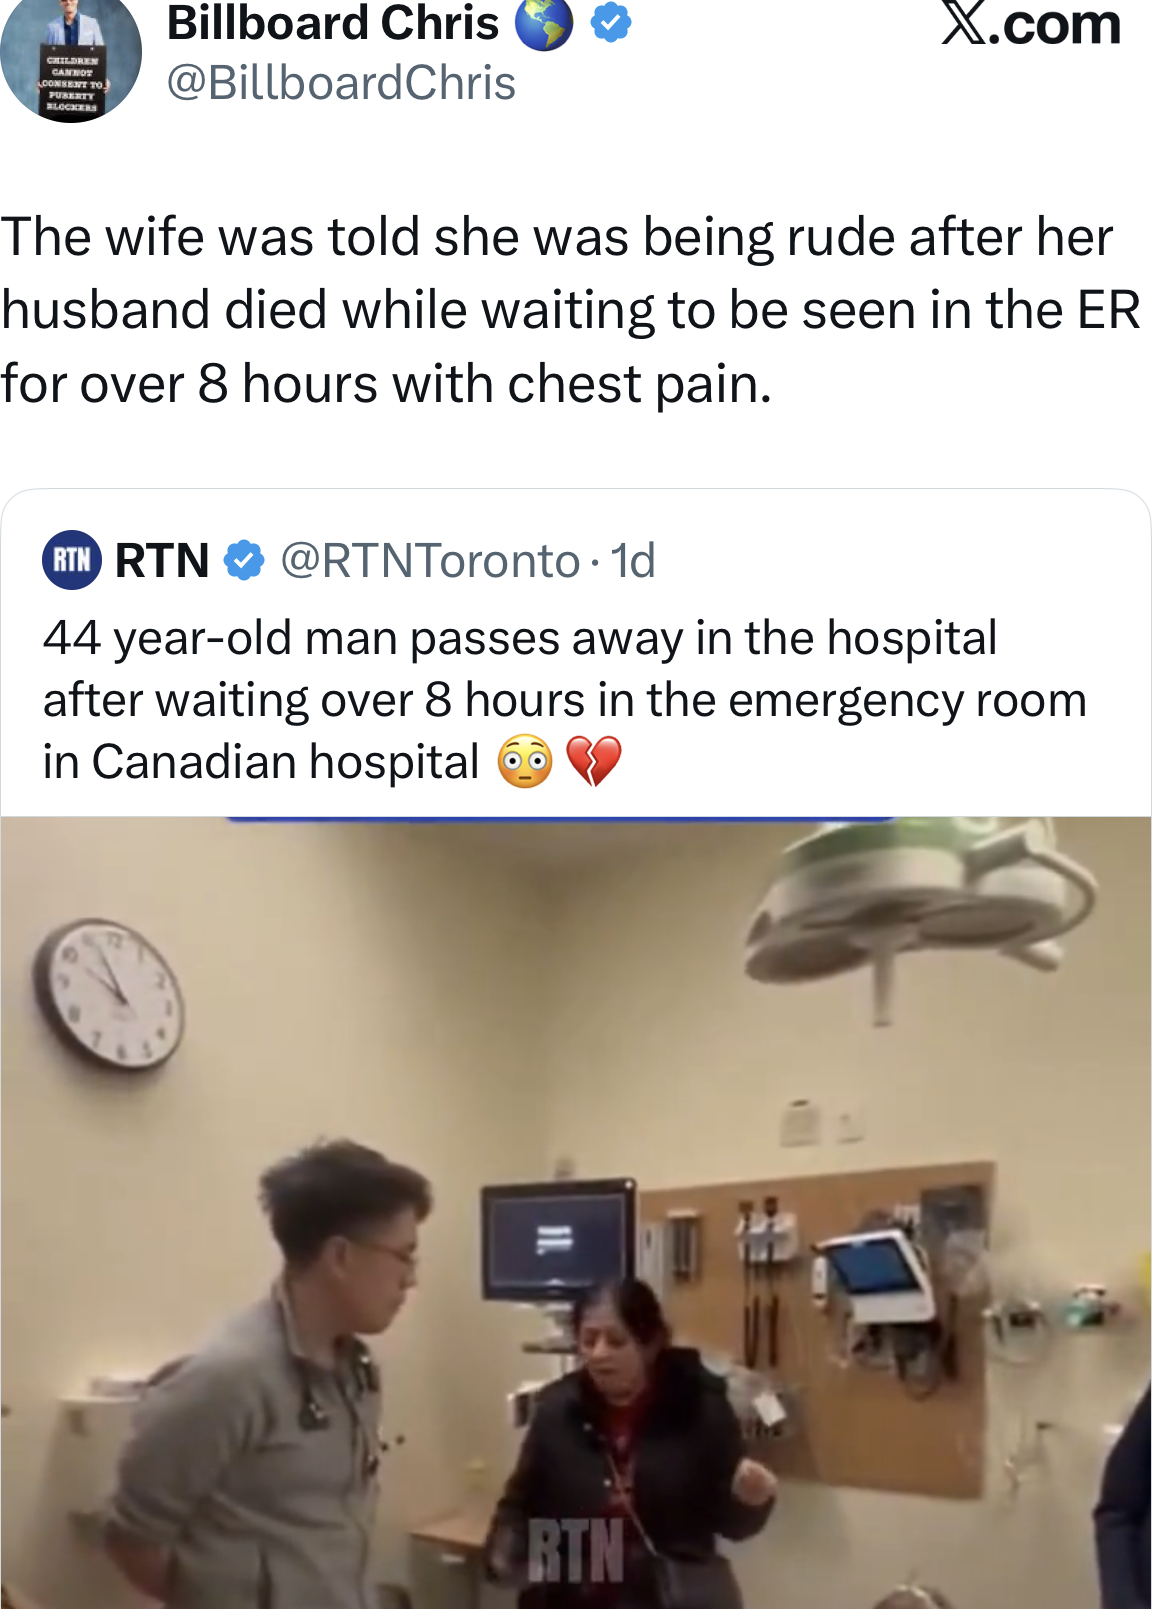Open quoted post text about 44 year-old man

564,700
